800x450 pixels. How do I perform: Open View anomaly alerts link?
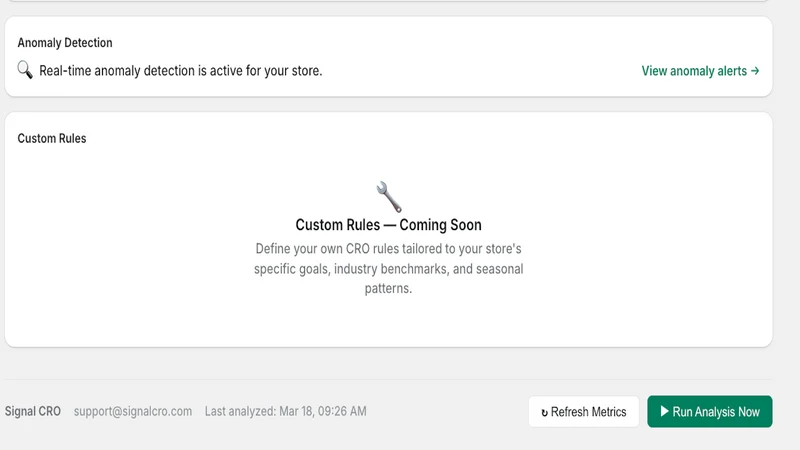pos(700,71)
